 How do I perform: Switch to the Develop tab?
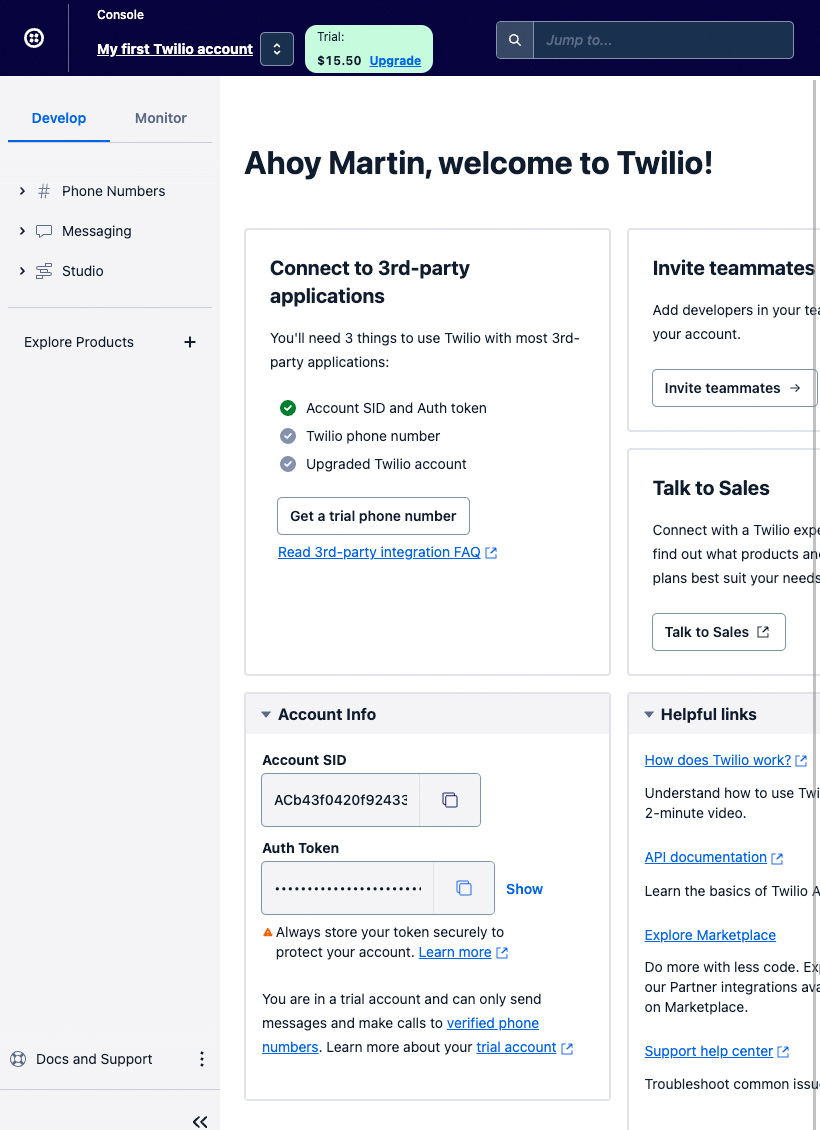tap(58, 118)
